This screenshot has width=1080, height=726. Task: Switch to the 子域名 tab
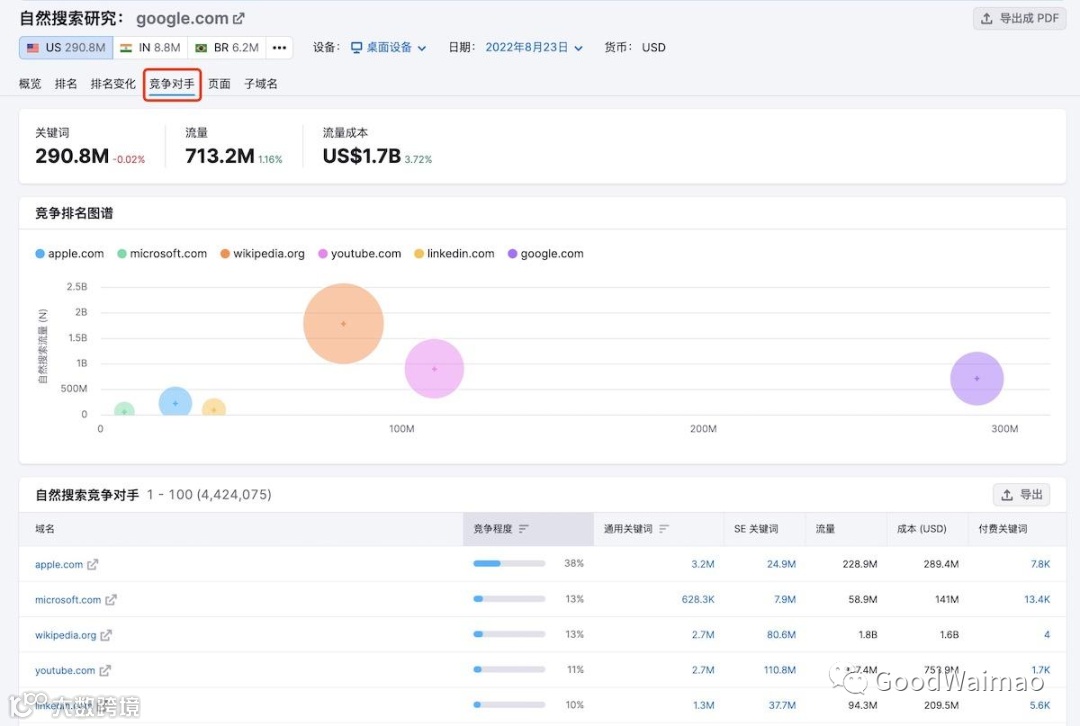[261, 83]
